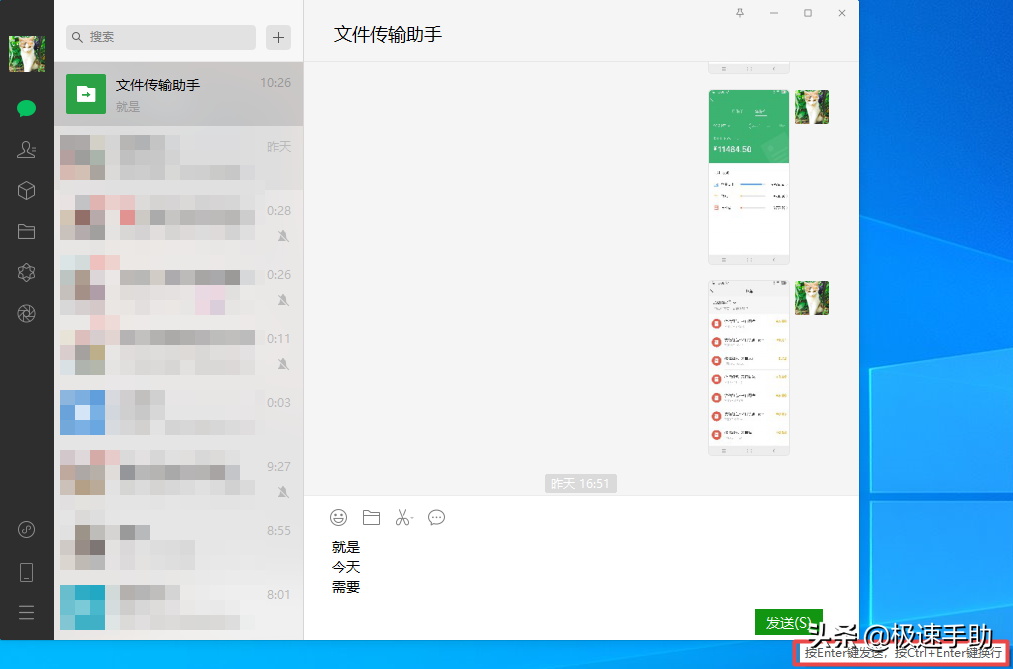The height and width of the screenshot is (669, 1013).
Task: Maximize the WeChat window
Action: (808, 13)
